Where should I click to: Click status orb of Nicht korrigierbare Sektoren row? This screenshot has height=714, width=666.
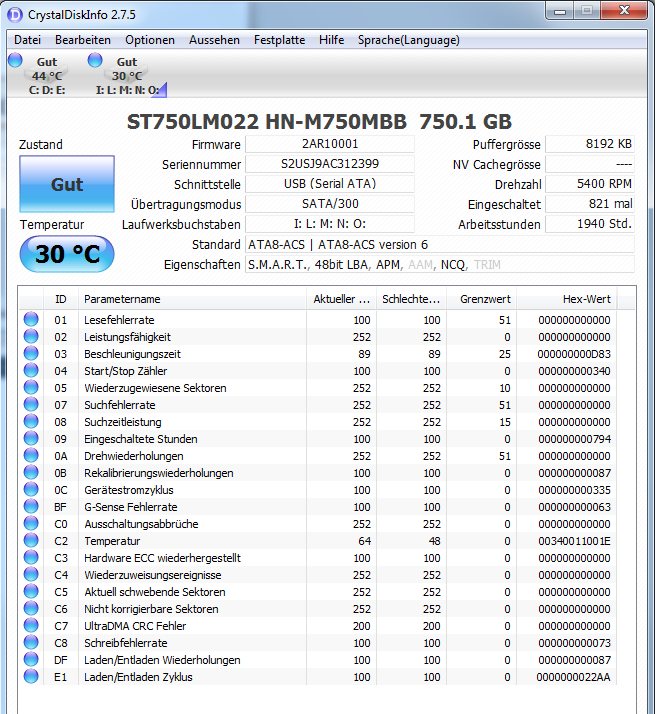pyautogui.click(x=31, y=608)
